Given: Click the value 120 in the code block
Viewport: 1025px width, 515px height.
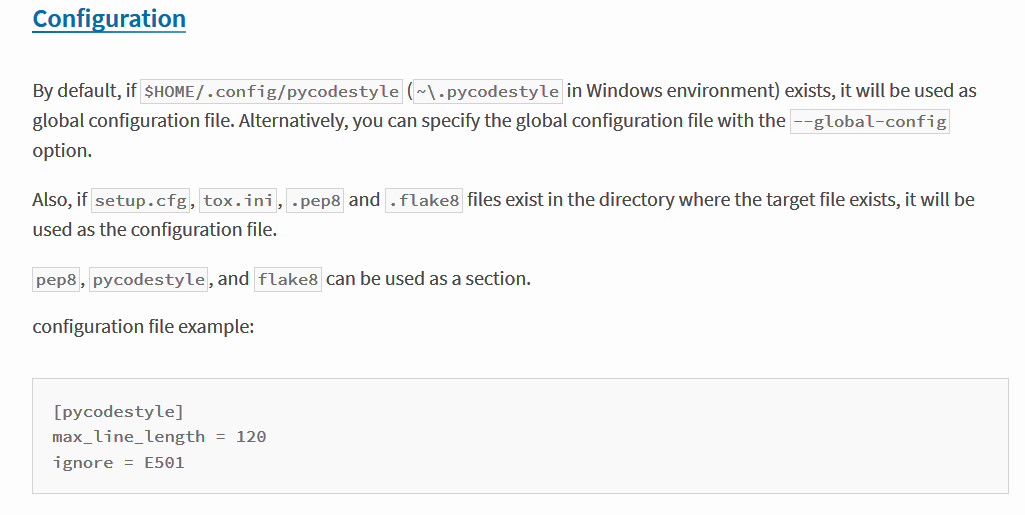Looking at the screenshot, I should (251, 437).
